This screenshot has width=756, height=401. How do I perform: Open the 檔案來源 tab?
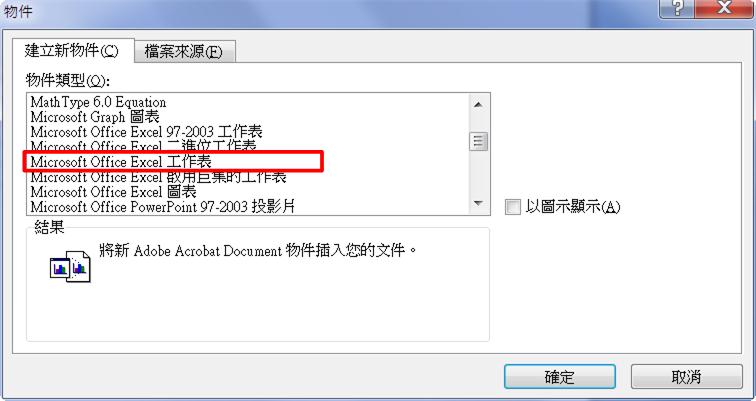(184, 52)
